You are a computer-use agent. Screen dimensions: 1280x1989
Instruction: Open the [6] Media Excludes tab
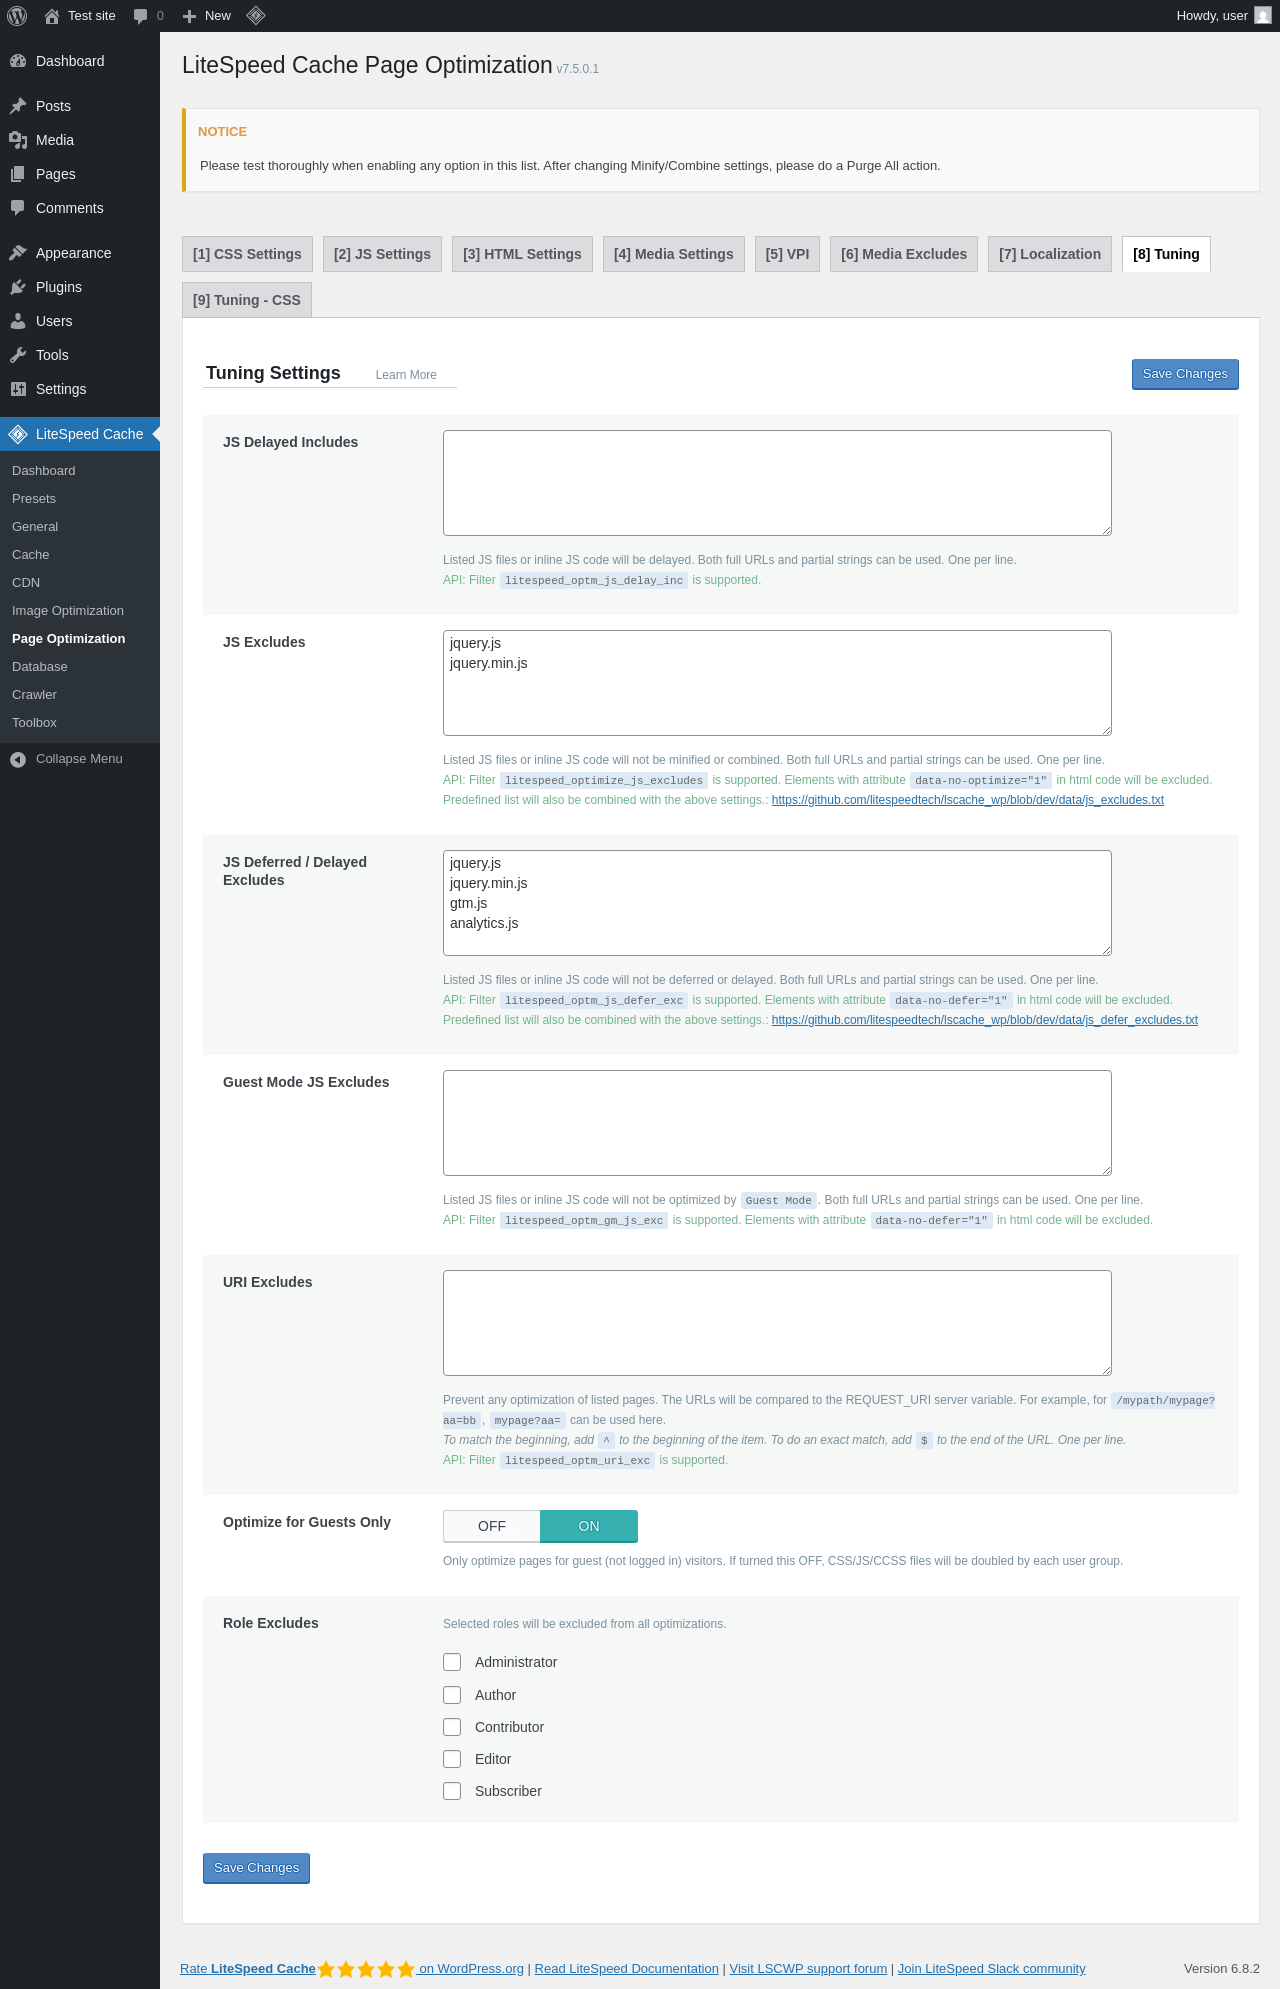click(904, 254)
